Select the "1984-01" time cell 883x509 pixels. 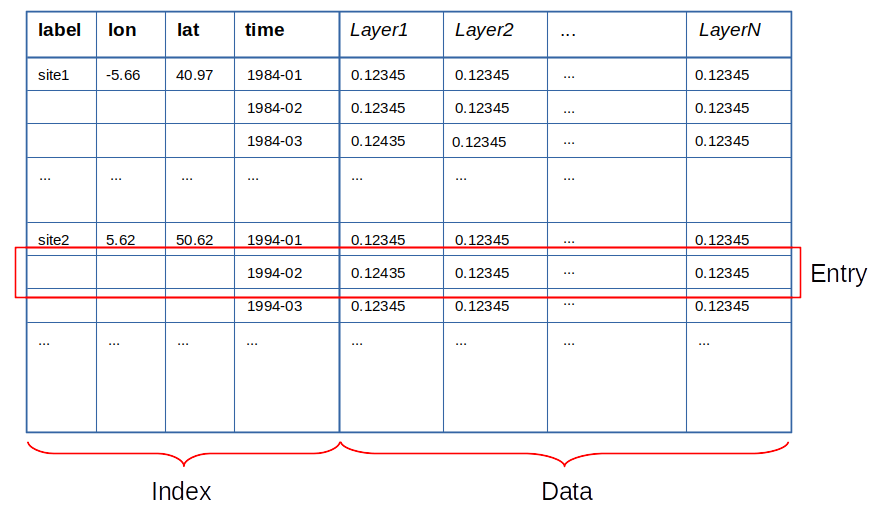pos(274,75)
